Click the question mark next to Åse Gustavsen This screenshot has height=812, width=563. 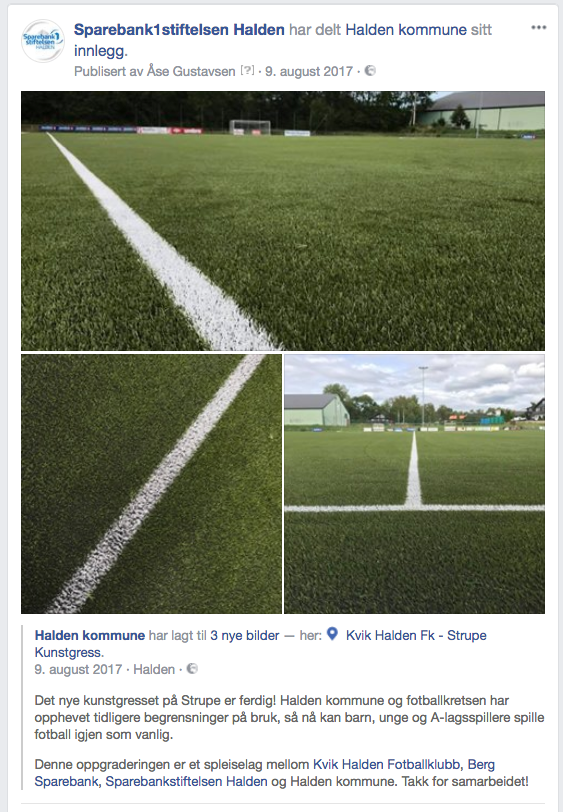pyautogui.click(x=247, y=71)
